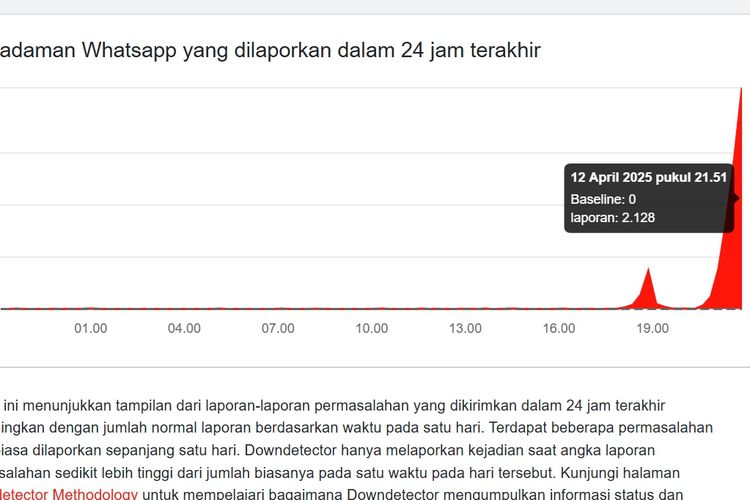Select the 16.00 time axis label

tap(558, 328)
